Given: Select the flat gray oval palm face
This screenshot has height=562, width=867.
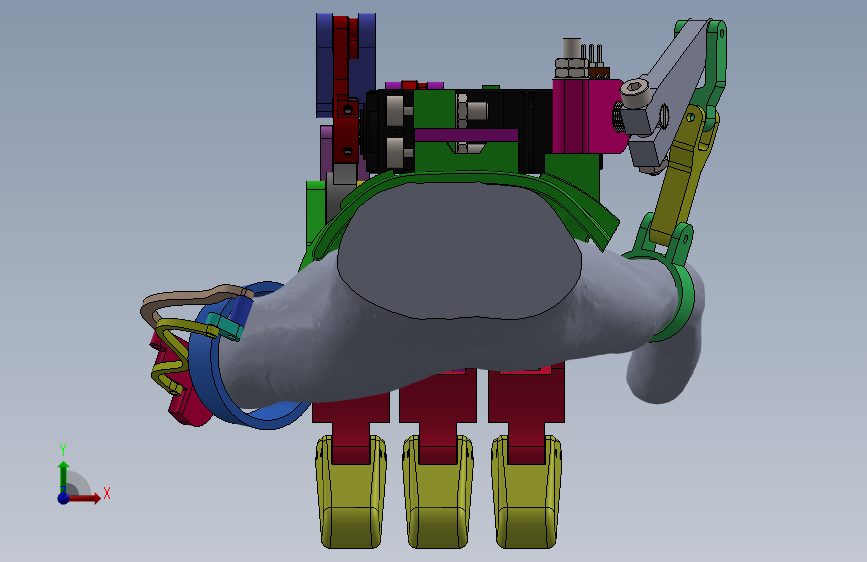Looking at the screenshot, I should [459, 250].
